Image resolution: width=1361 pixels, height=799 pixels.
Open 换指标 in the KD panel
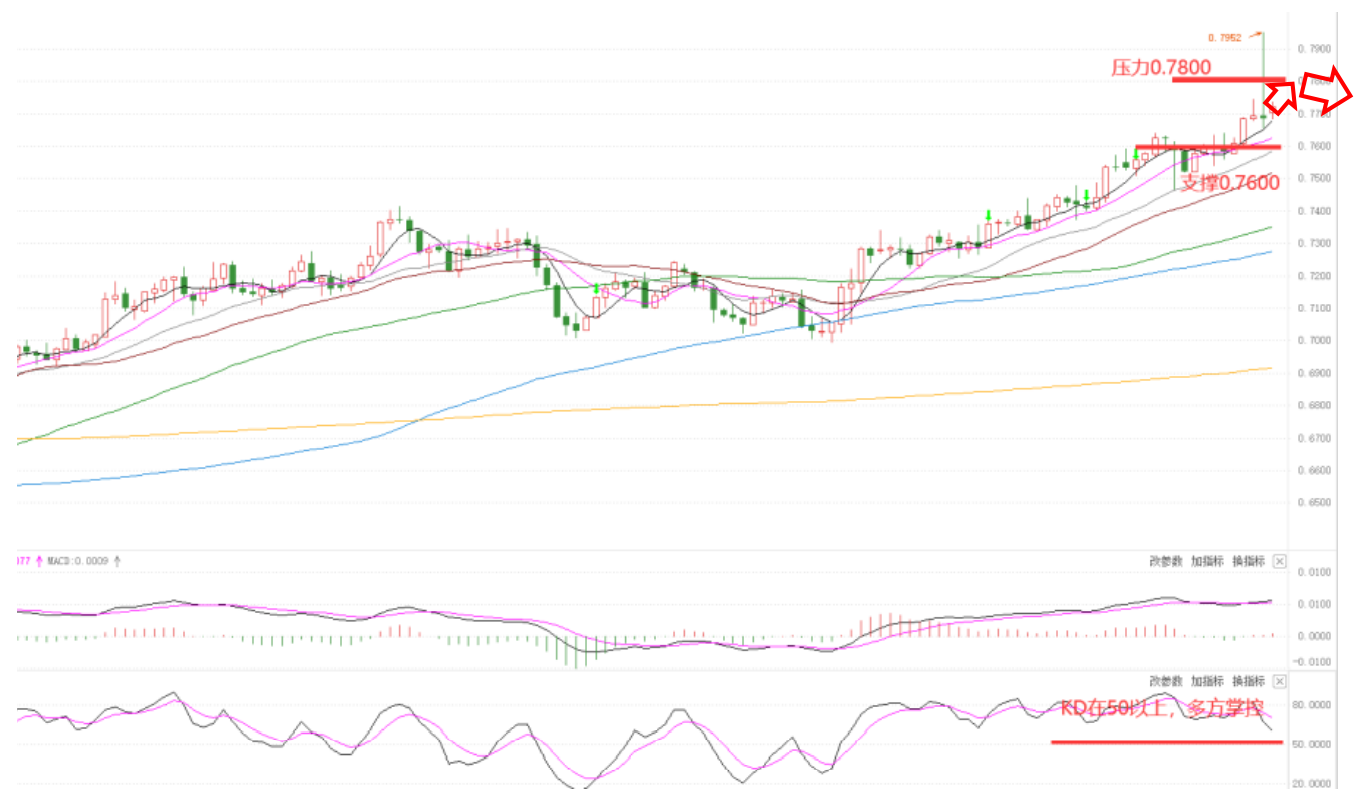pyautogui.click(x=1248, y=681)
